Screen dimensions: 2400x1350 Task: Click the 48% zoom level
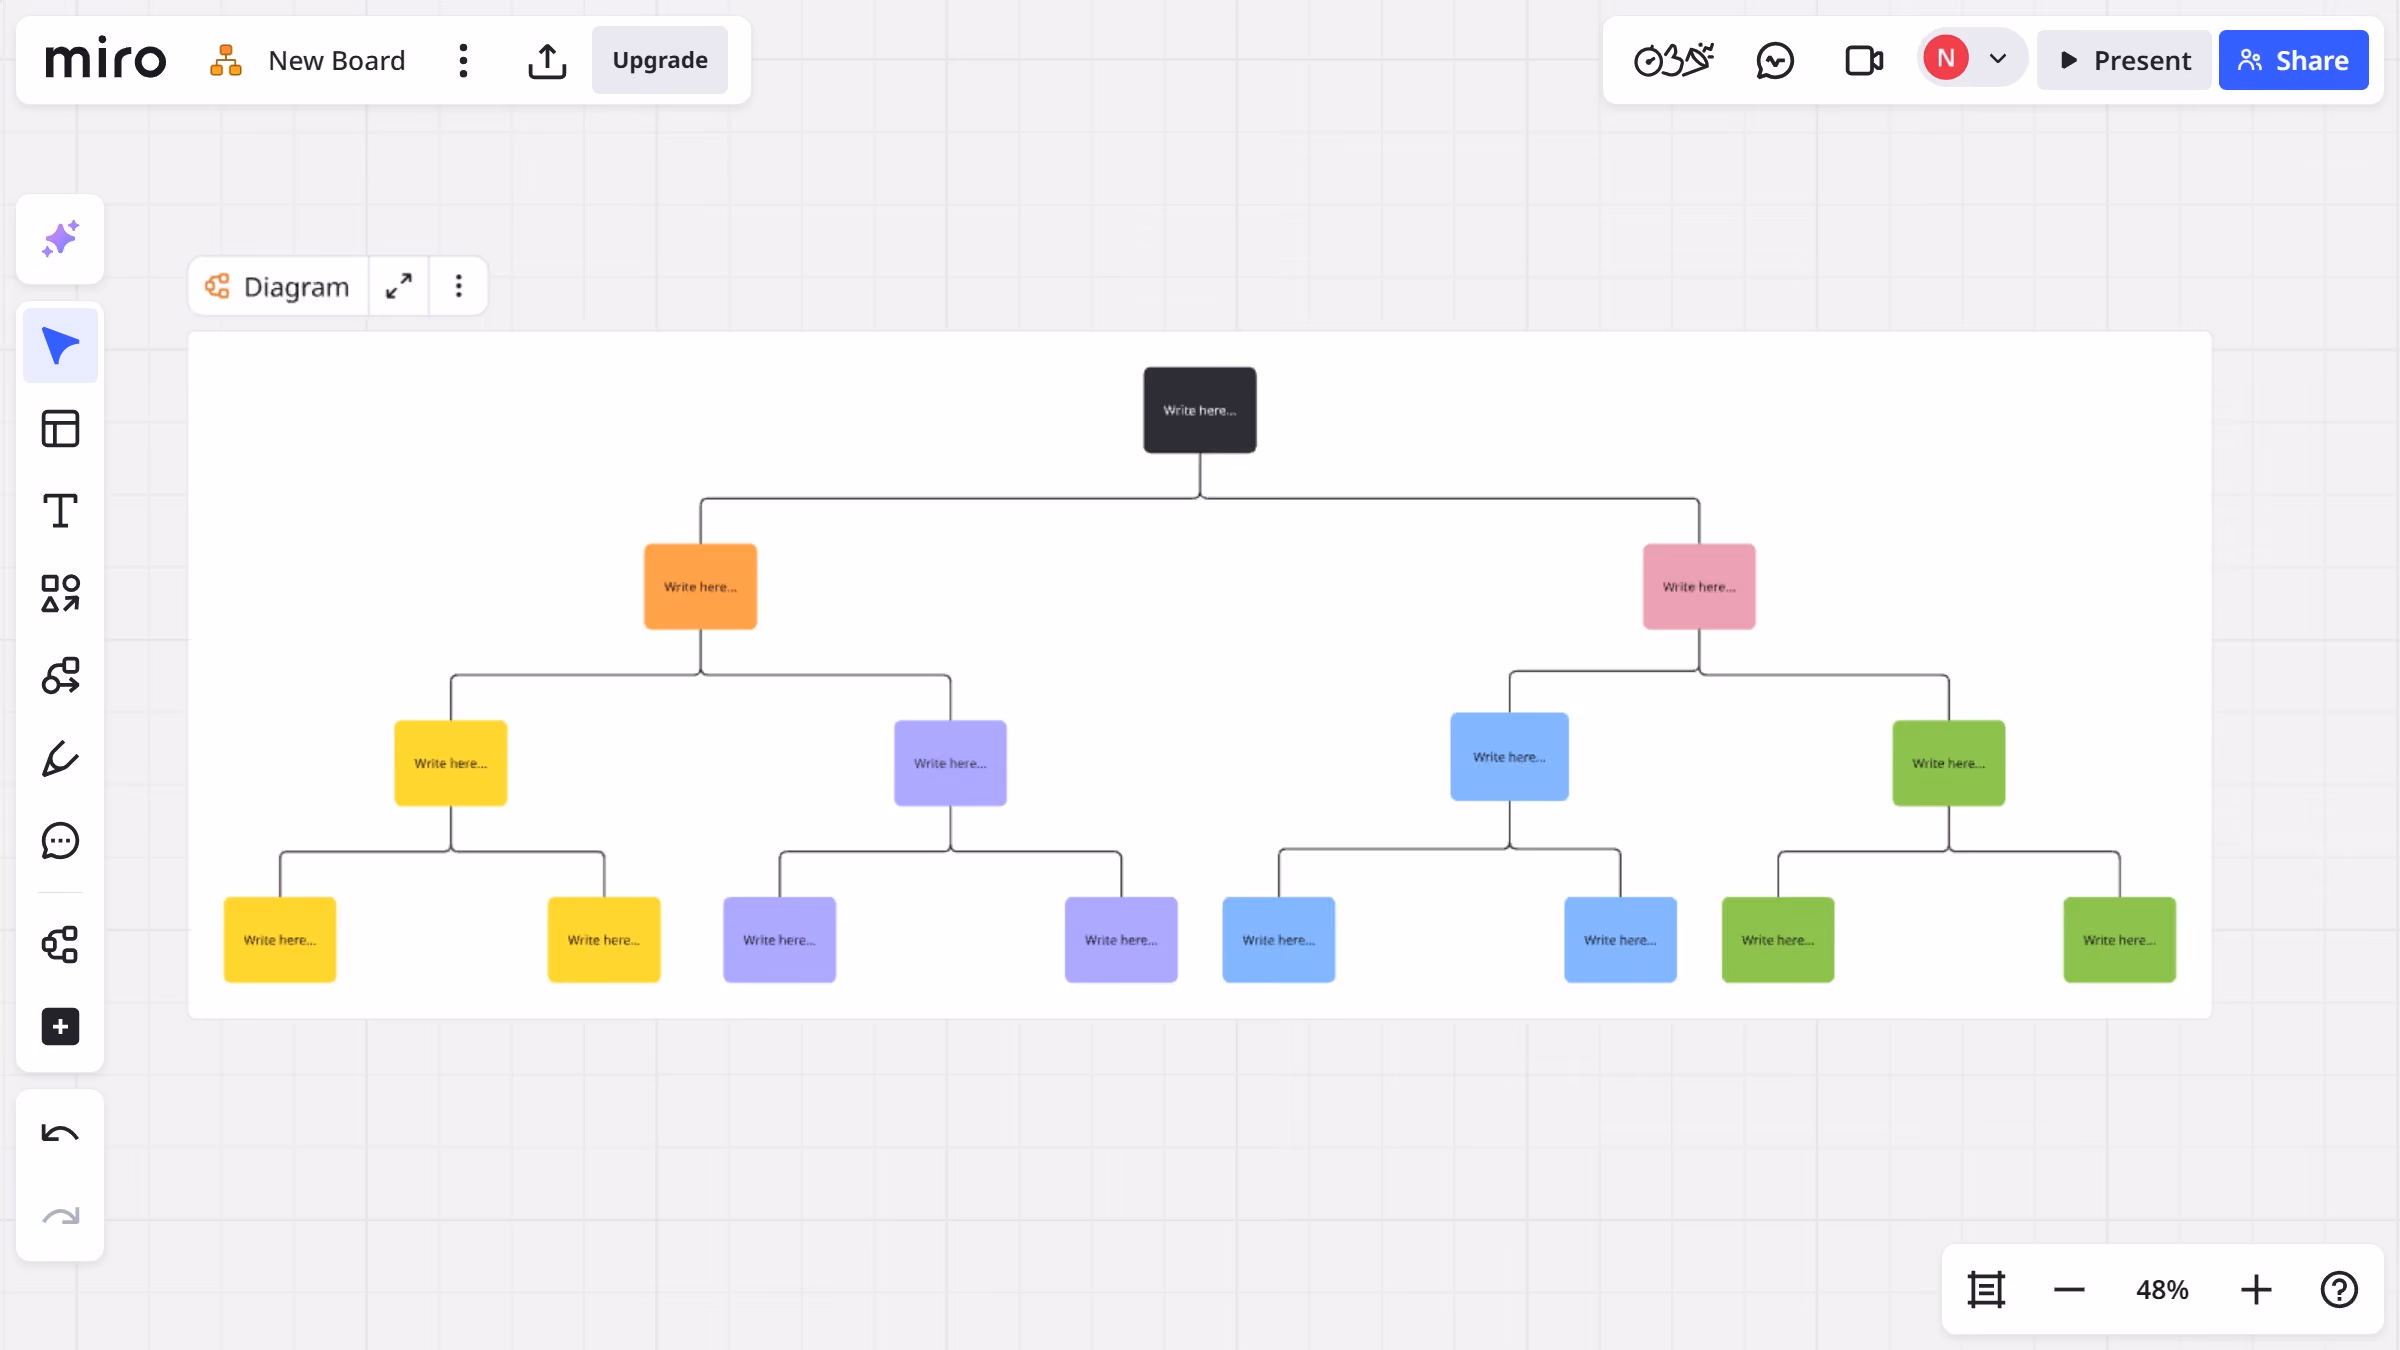click(x=2162, y=1290)
